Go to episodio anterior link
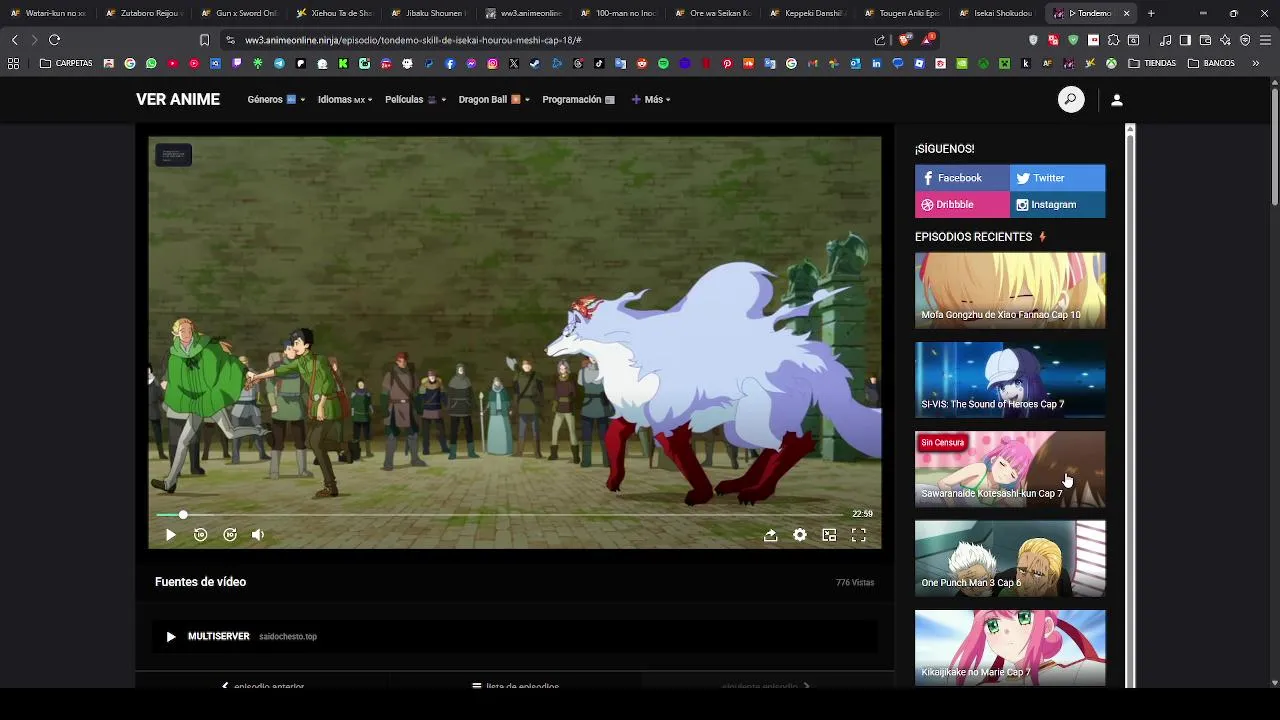1280x720 pixels. pyautogui.click(x=262, y=686)
